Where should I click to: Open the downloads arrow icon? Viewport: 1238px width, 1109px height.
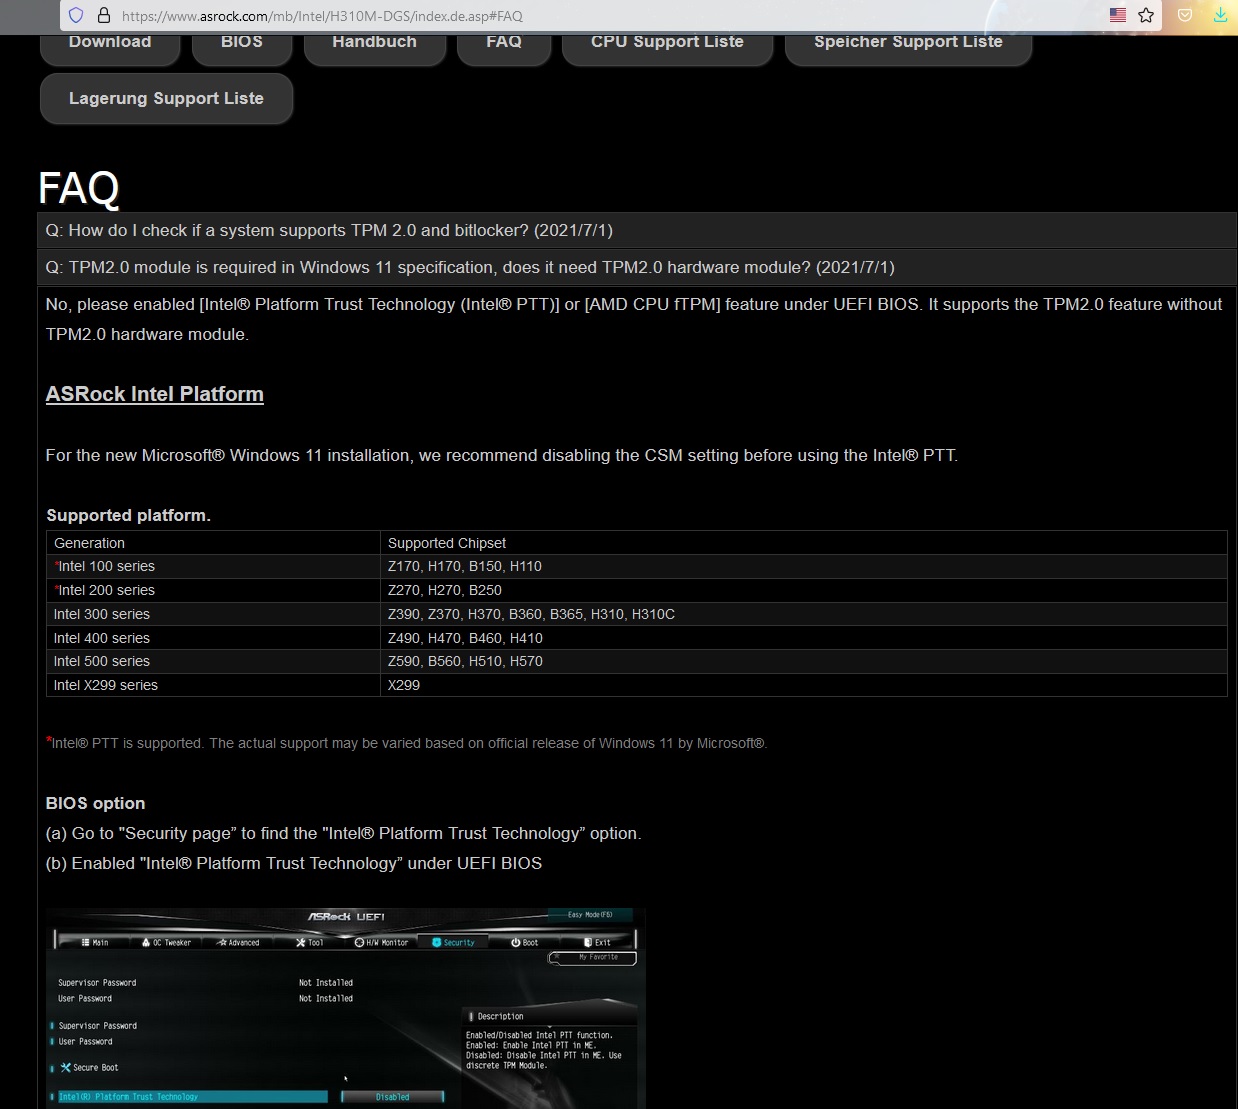[1220, 15]
